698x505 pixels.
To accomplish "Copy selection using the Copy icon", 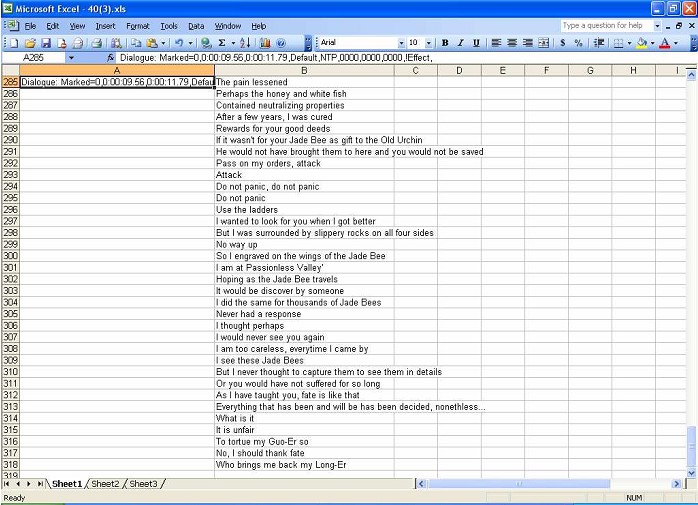I will click(x=136, y=43).
